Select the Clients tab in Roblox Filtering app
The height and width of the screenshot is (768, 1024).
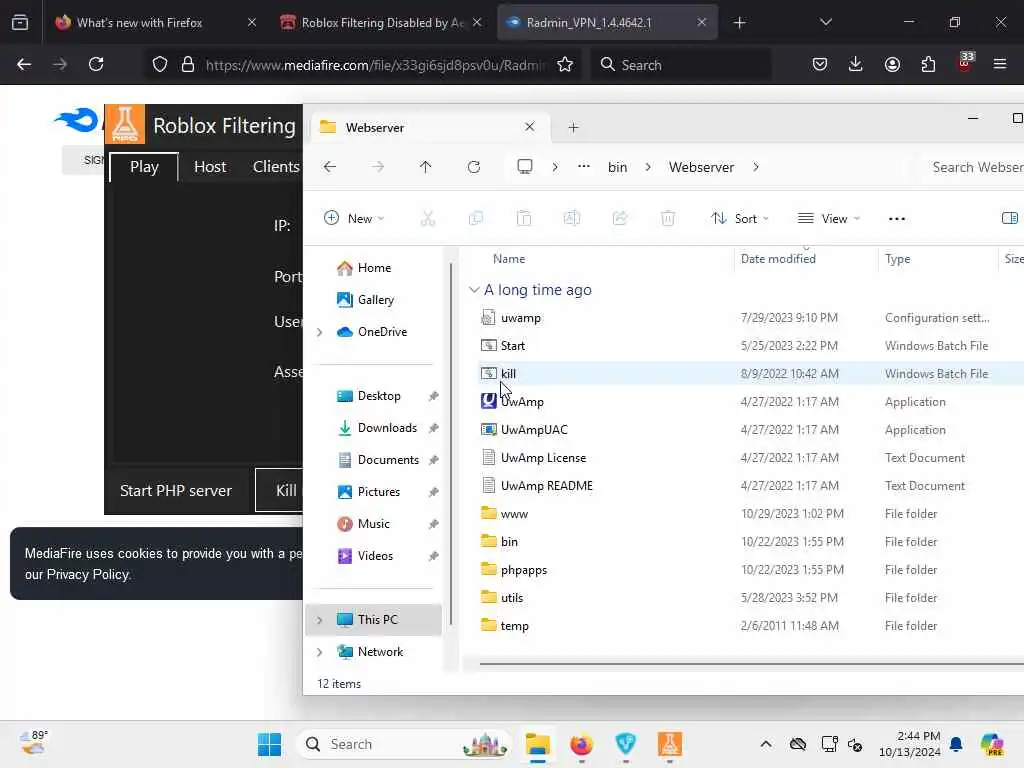point(276,167)
